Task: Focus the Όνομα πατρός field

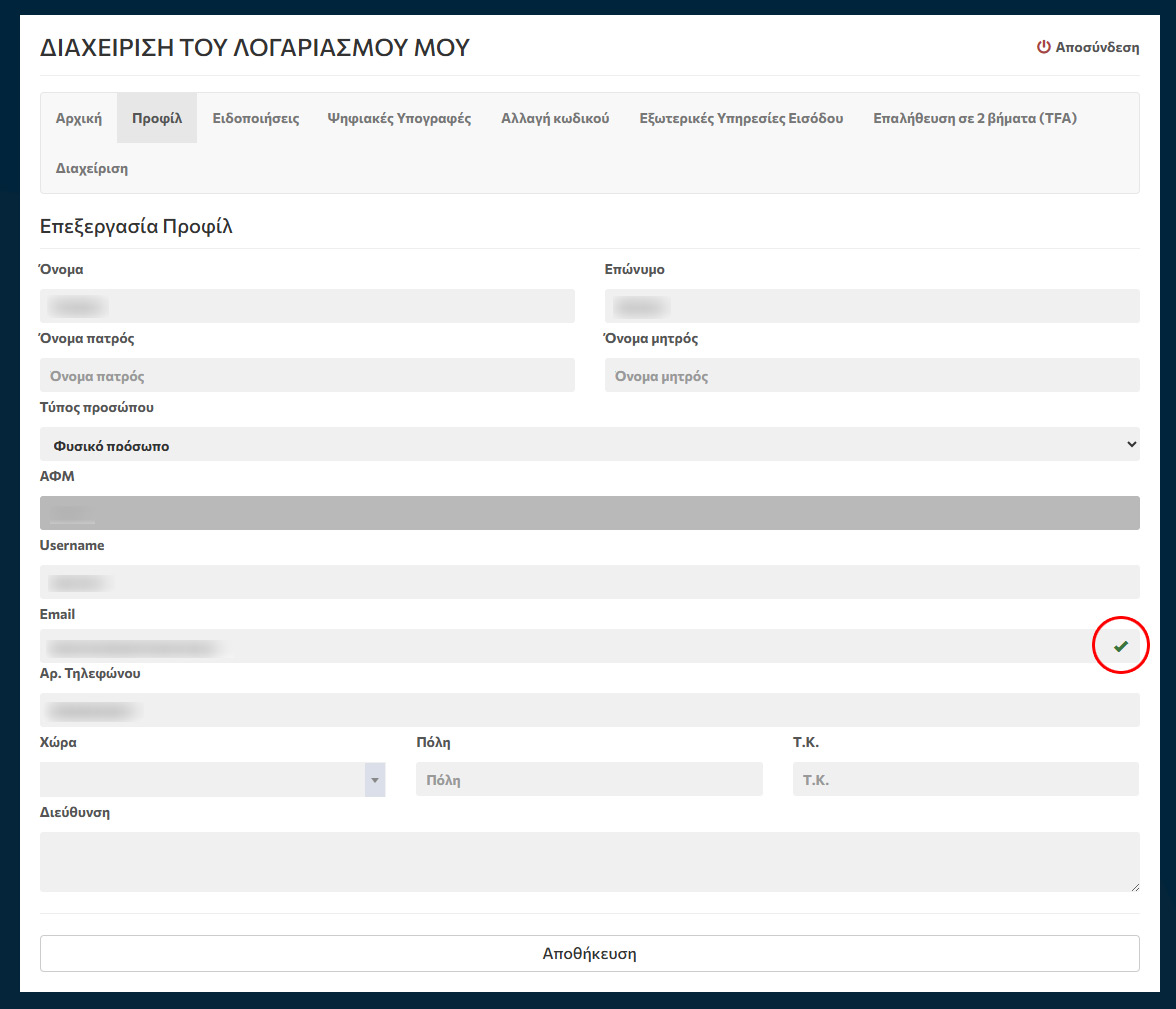Action: [308, 375]
